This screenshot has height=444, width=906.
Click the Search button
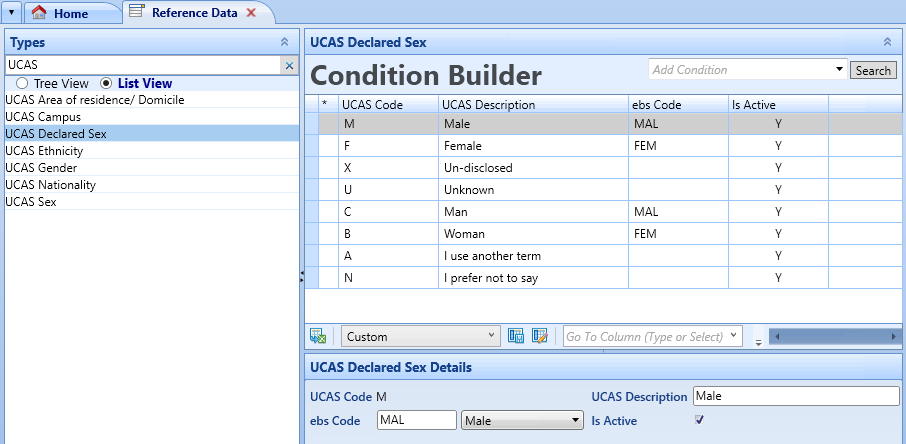point(873,71)
